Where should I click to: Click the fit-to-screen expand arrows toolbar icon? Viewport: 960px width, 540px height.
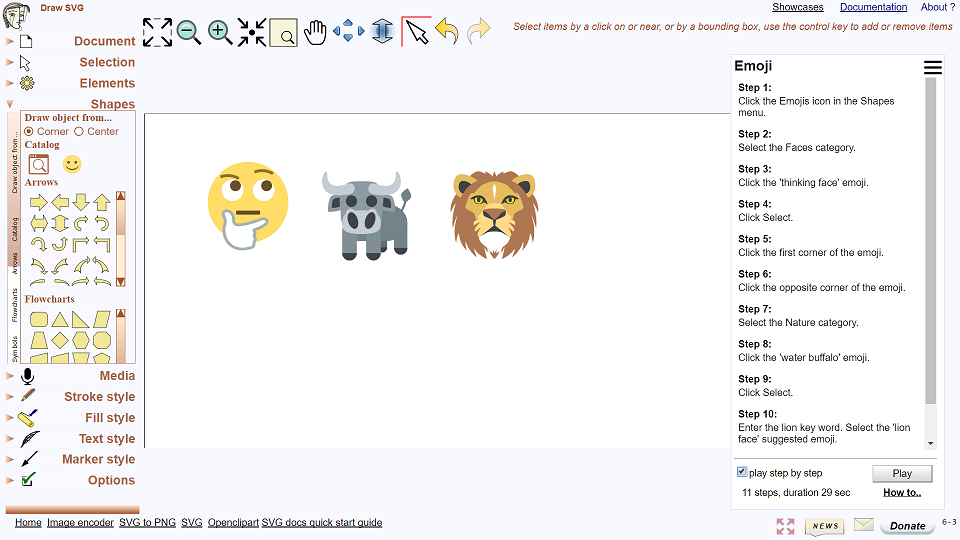[157, 32]
